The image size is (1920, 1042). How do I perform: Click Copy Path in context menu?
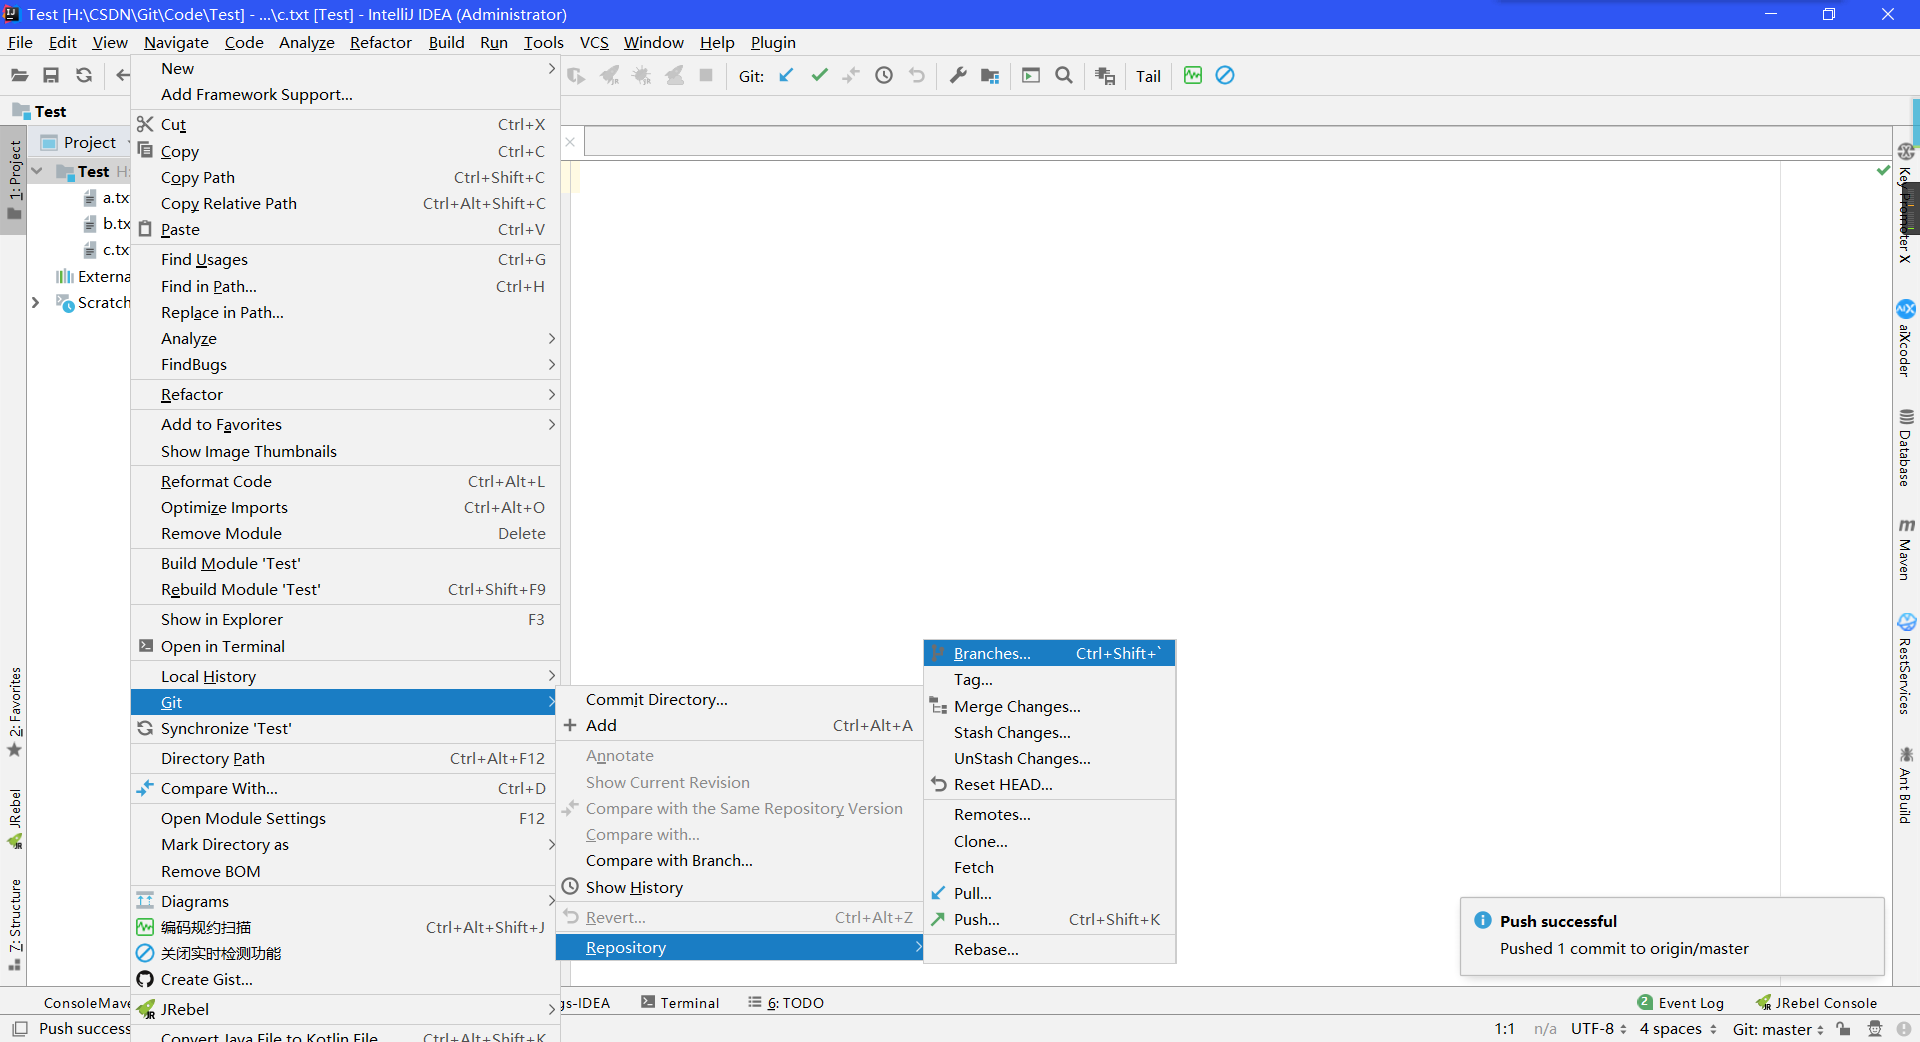pos(345,177)
